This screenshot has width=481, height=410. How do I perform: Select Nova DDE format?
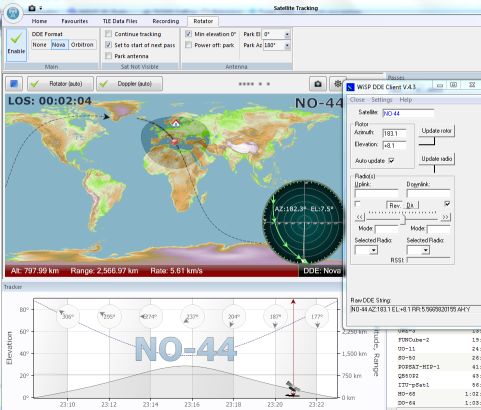click(x=59, y=45)
